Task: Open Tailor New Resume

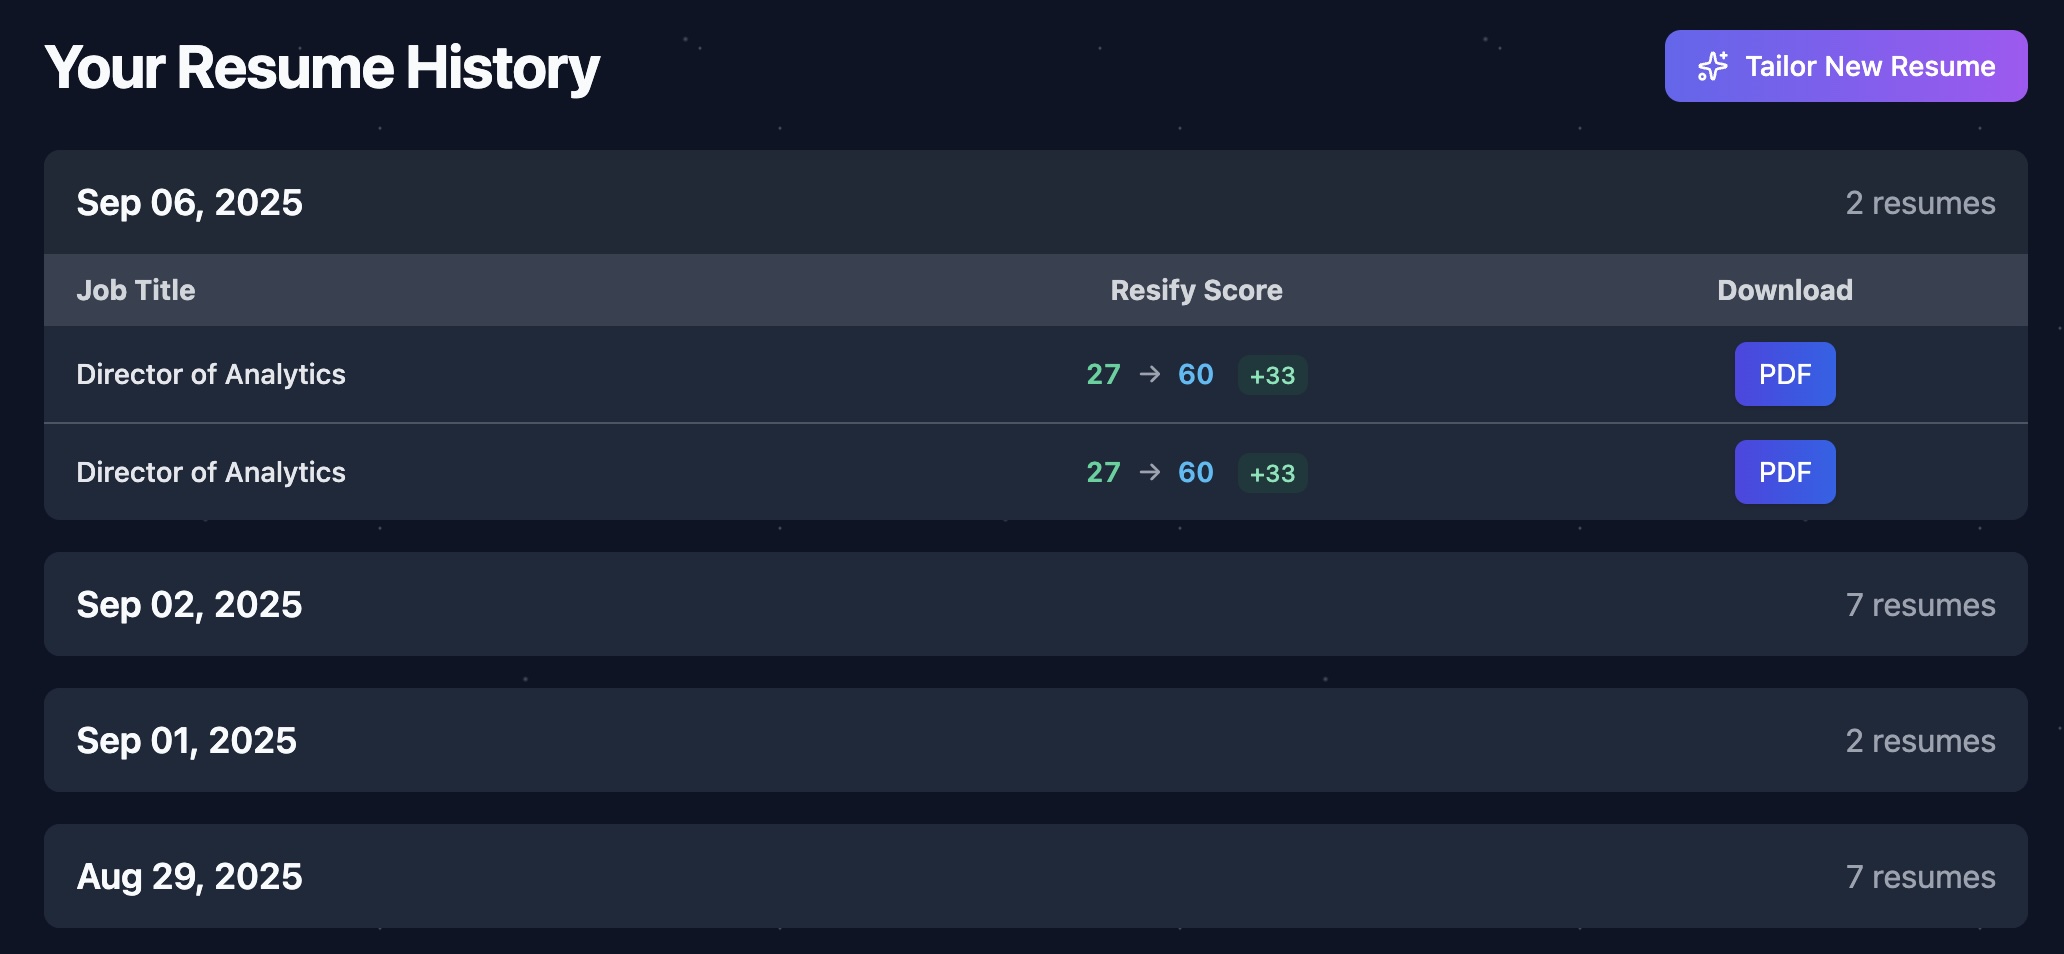Action: click(x=1845, y=66)
